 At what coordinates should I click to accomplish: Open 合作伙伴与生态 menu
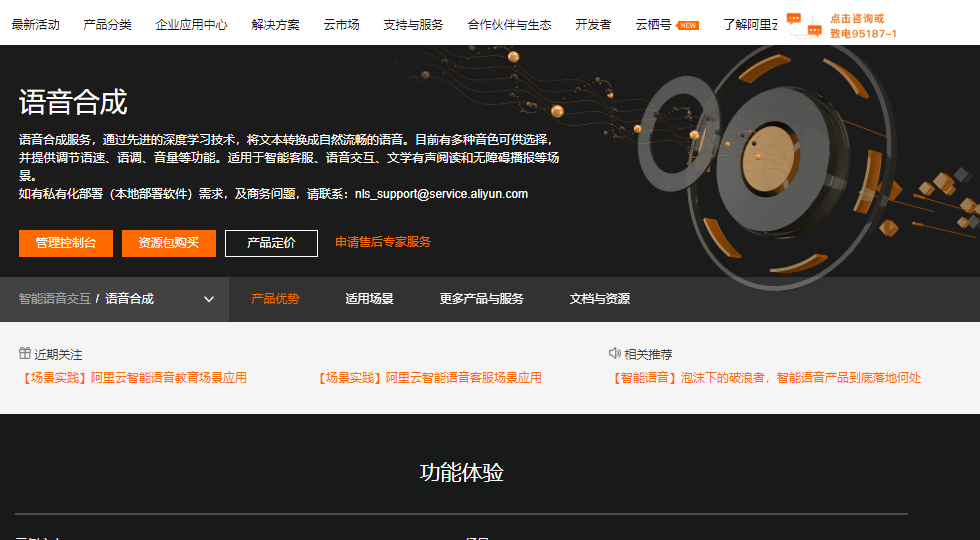509,25
